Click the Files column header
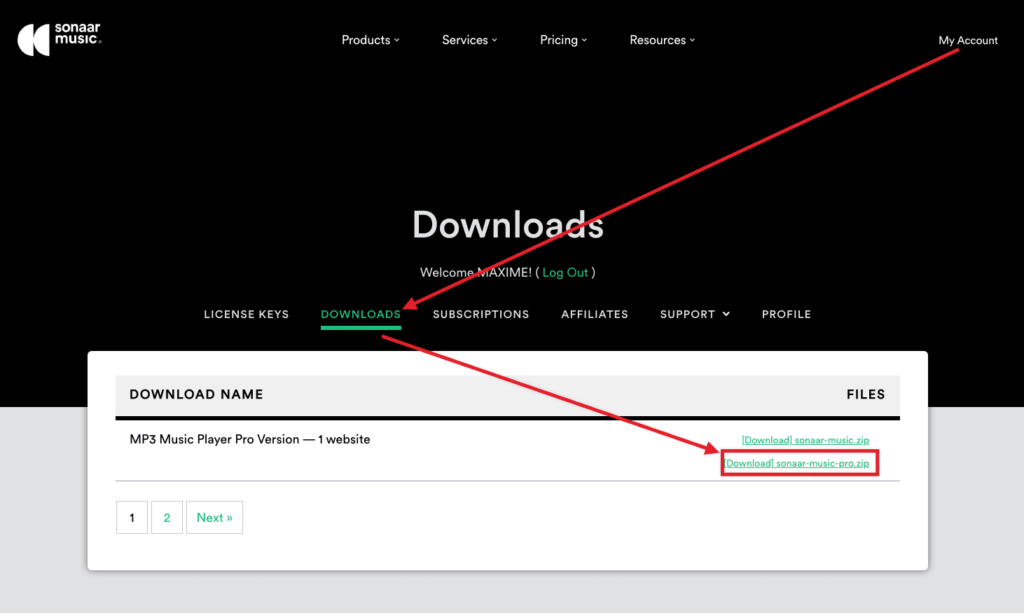 [865, 394]
